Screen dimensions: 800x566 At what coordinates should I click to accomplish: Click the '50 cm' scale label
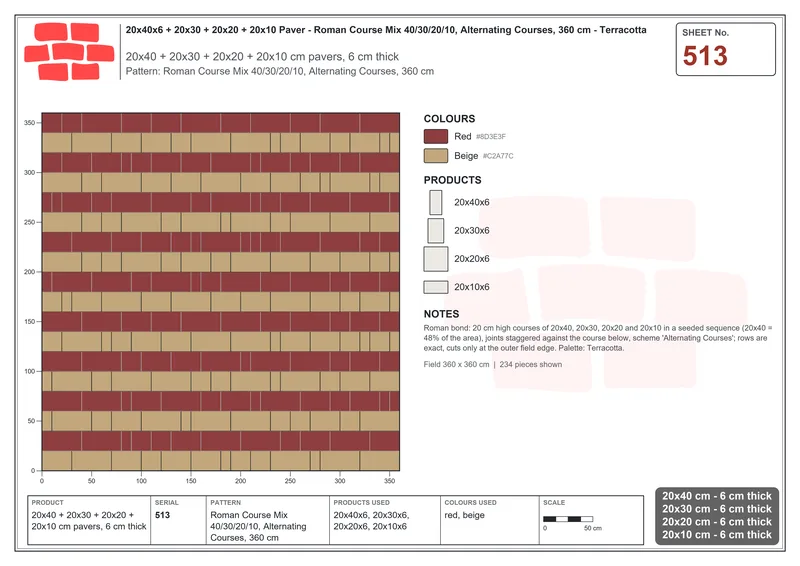[x=592, y=528]
